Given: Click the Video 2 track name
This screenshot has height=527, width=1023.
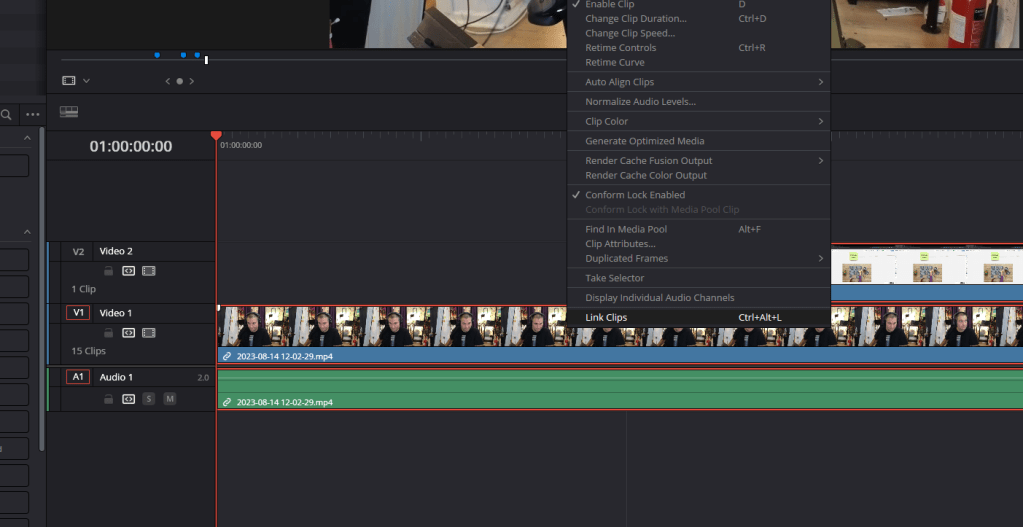Looking at the screenshot, I should coord(116,251).
